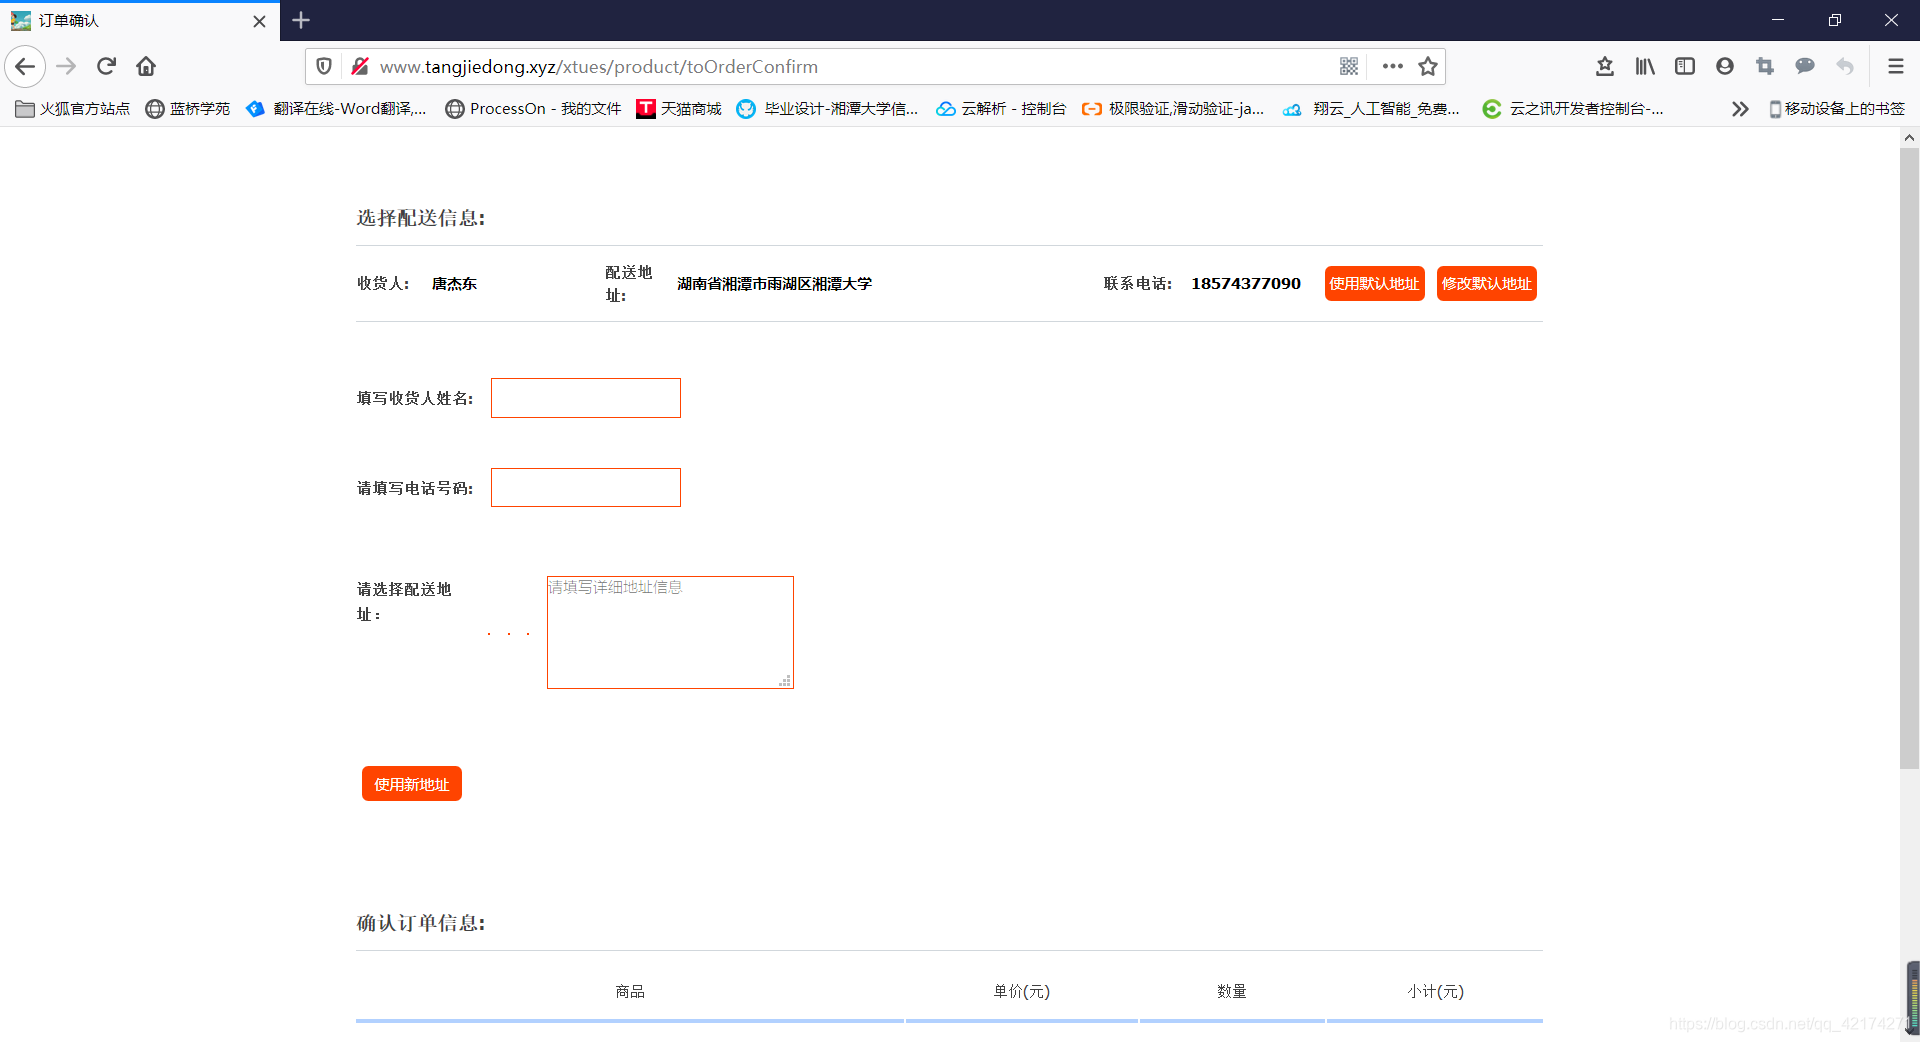Go back to the previous page
The image size is (1920, 1042).
click(x=25, y=67)
